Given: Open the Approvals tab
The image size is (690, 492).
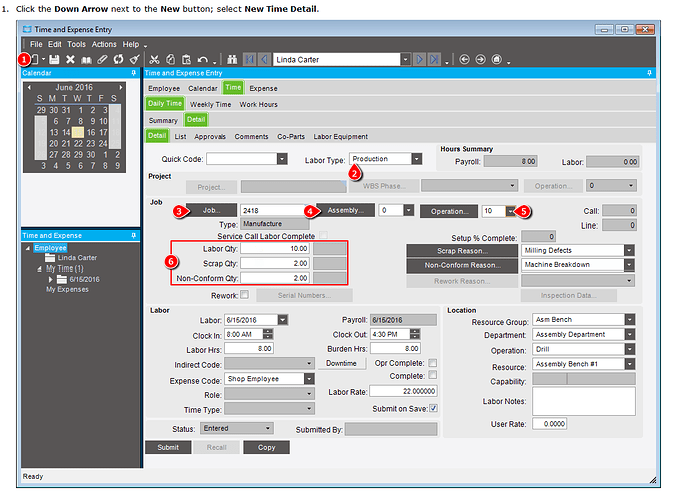Looking at the screenshot, I should click(210, 137).
